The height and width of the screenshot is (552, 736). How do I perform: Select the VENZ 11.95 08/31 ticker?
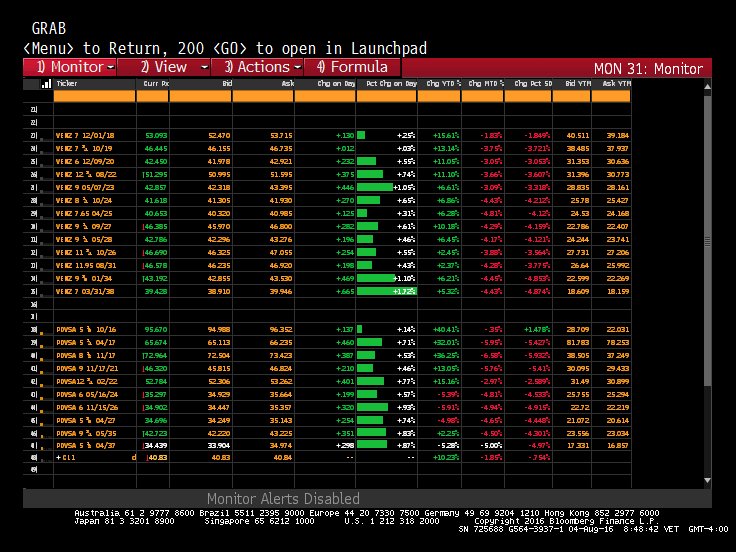(x=86, y=266)
